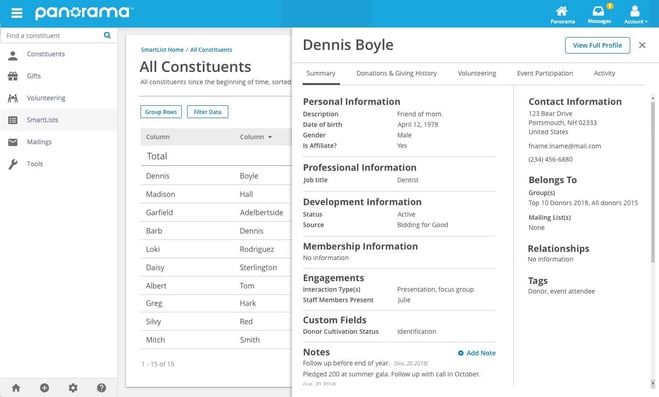Click the Group Rows button
Screen dimensions: 659x397
161,112
